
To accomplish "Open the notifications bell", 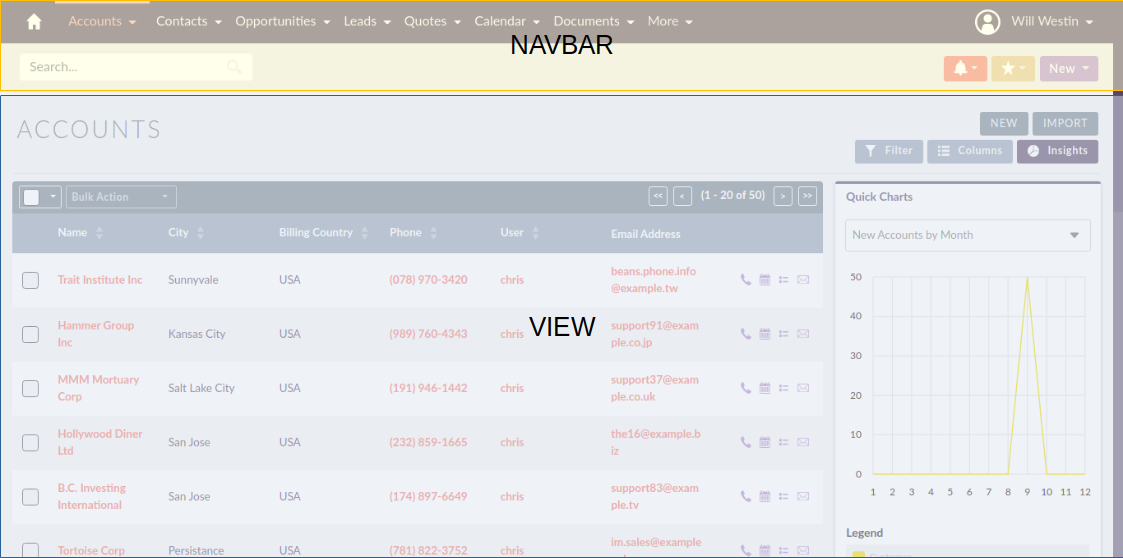I will click(x=965, y=68).
